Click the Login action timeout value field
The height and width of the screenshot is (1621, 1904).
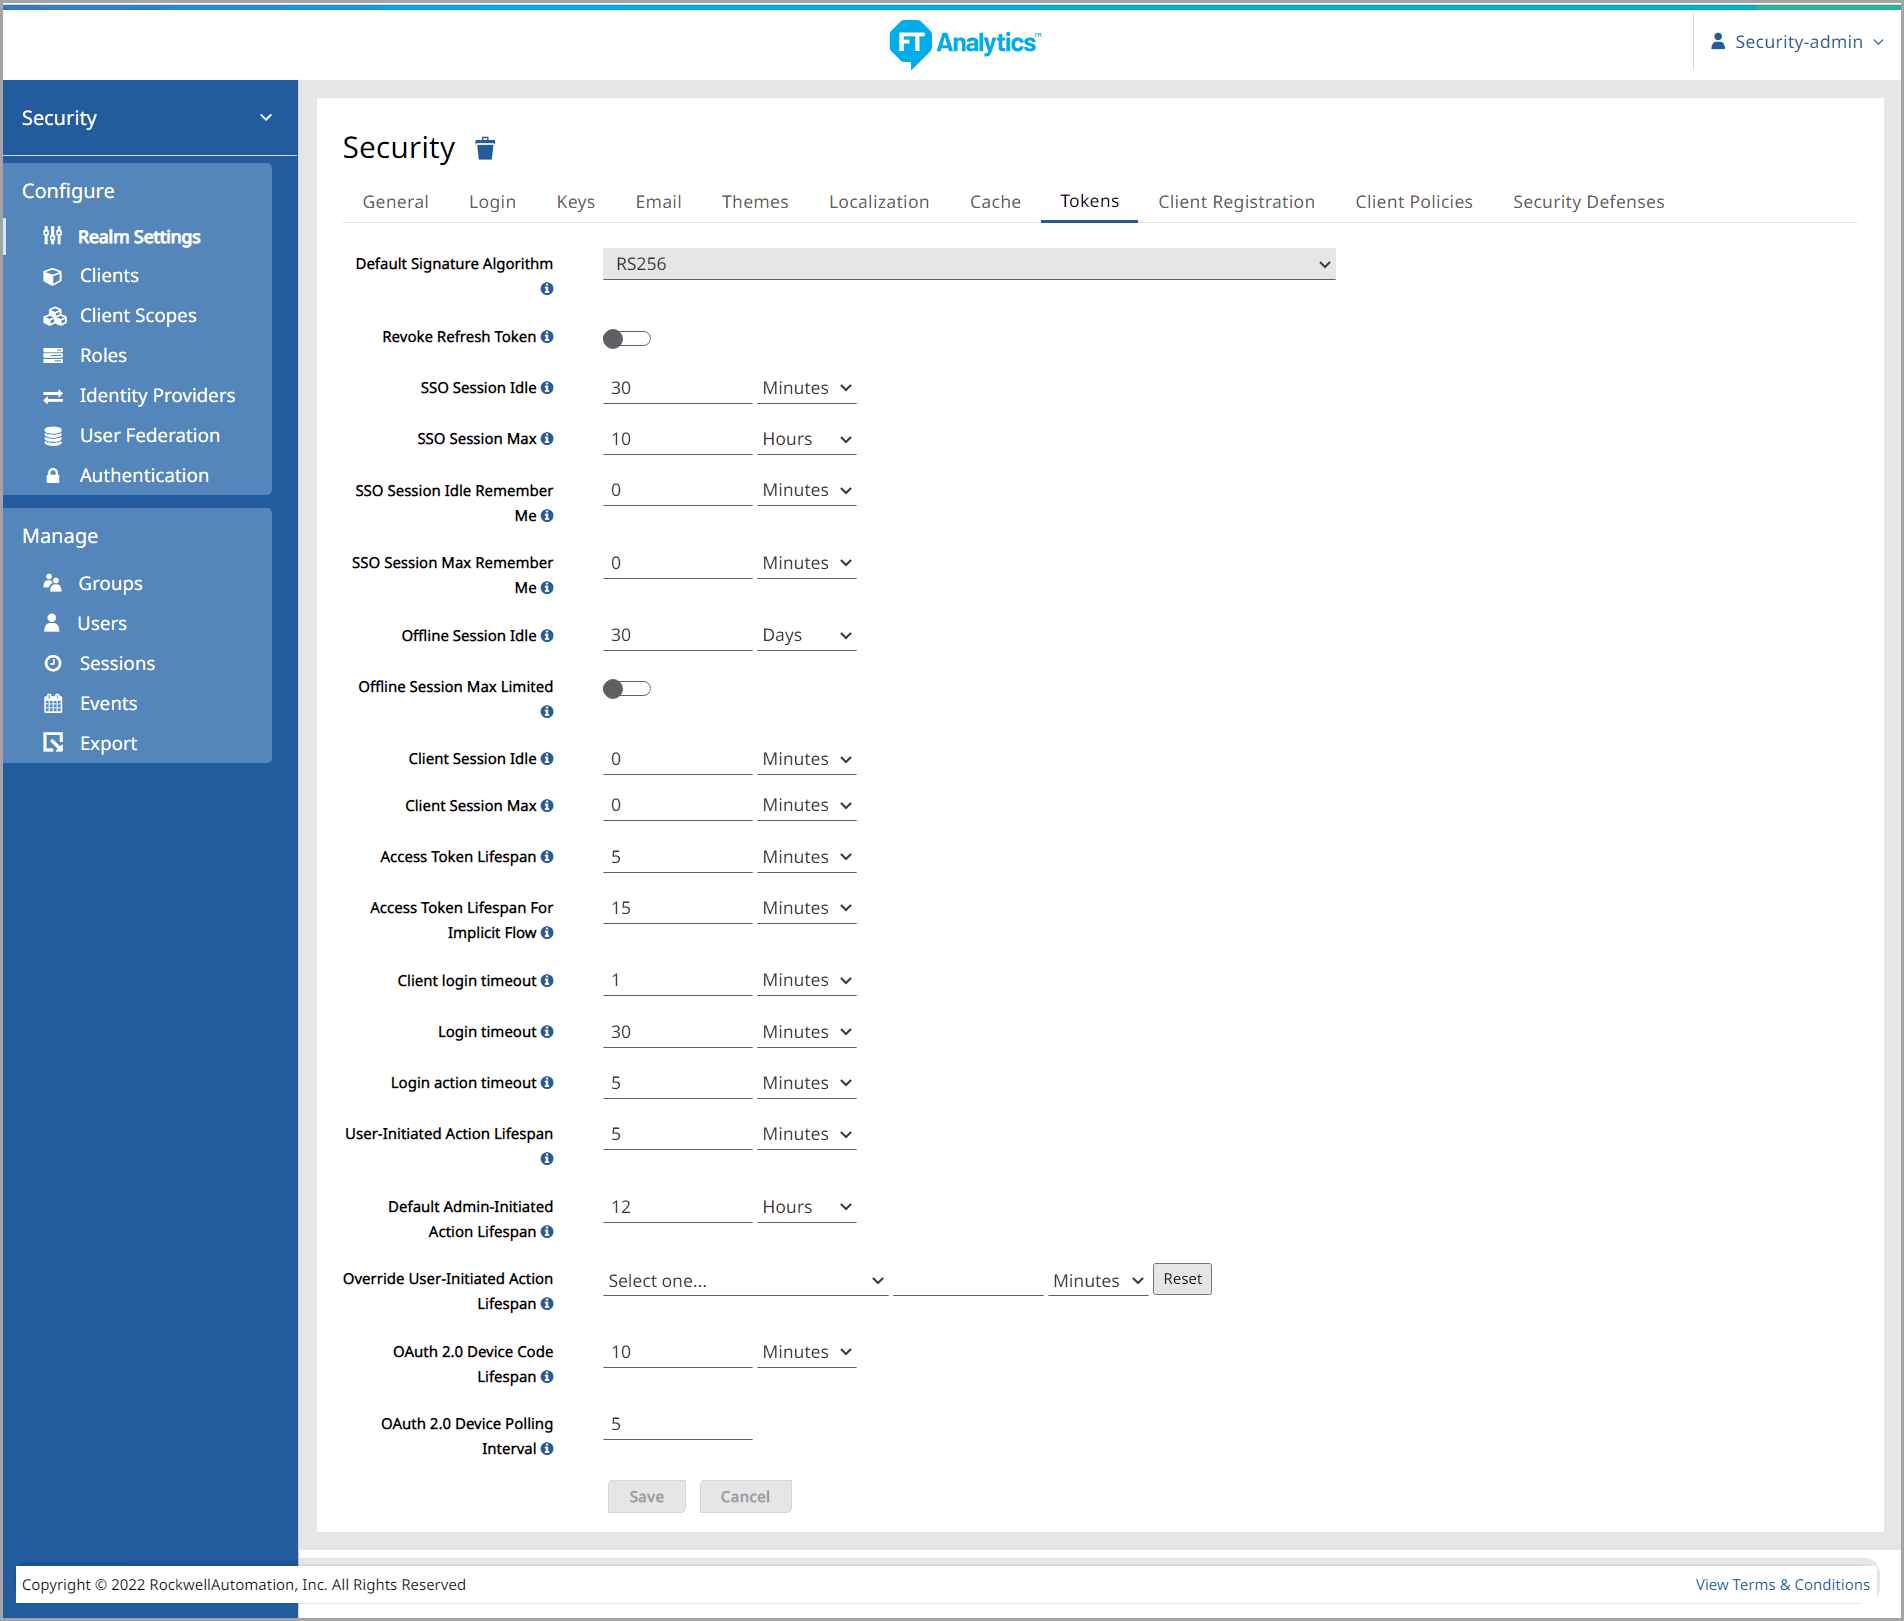(x=678, y=1083)
